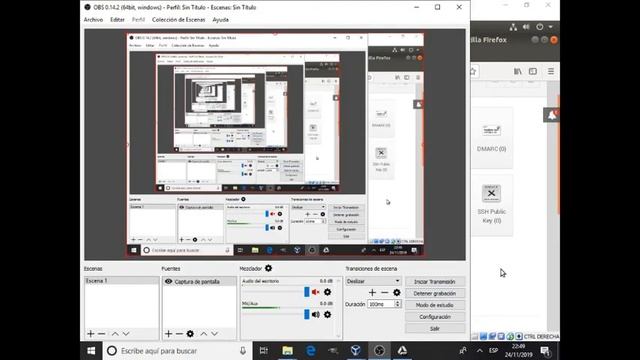
Task: Click the Detener grabación button
Action: click(435, 293)
